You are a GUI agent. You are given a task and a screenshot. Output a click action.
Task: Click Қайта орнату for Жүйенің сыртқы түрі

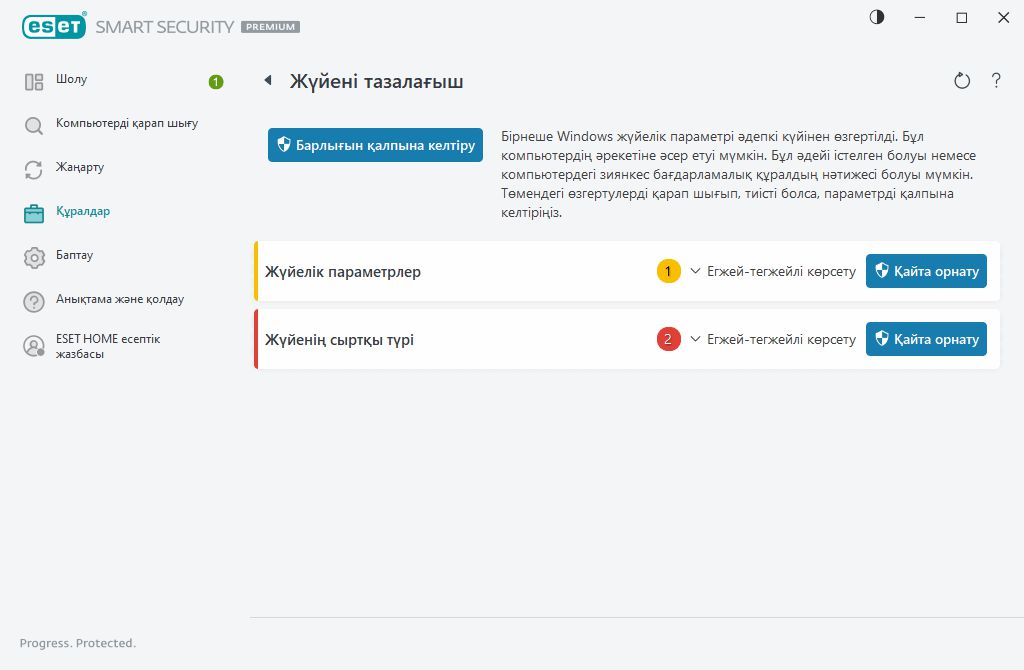click(x=926, y=339)
